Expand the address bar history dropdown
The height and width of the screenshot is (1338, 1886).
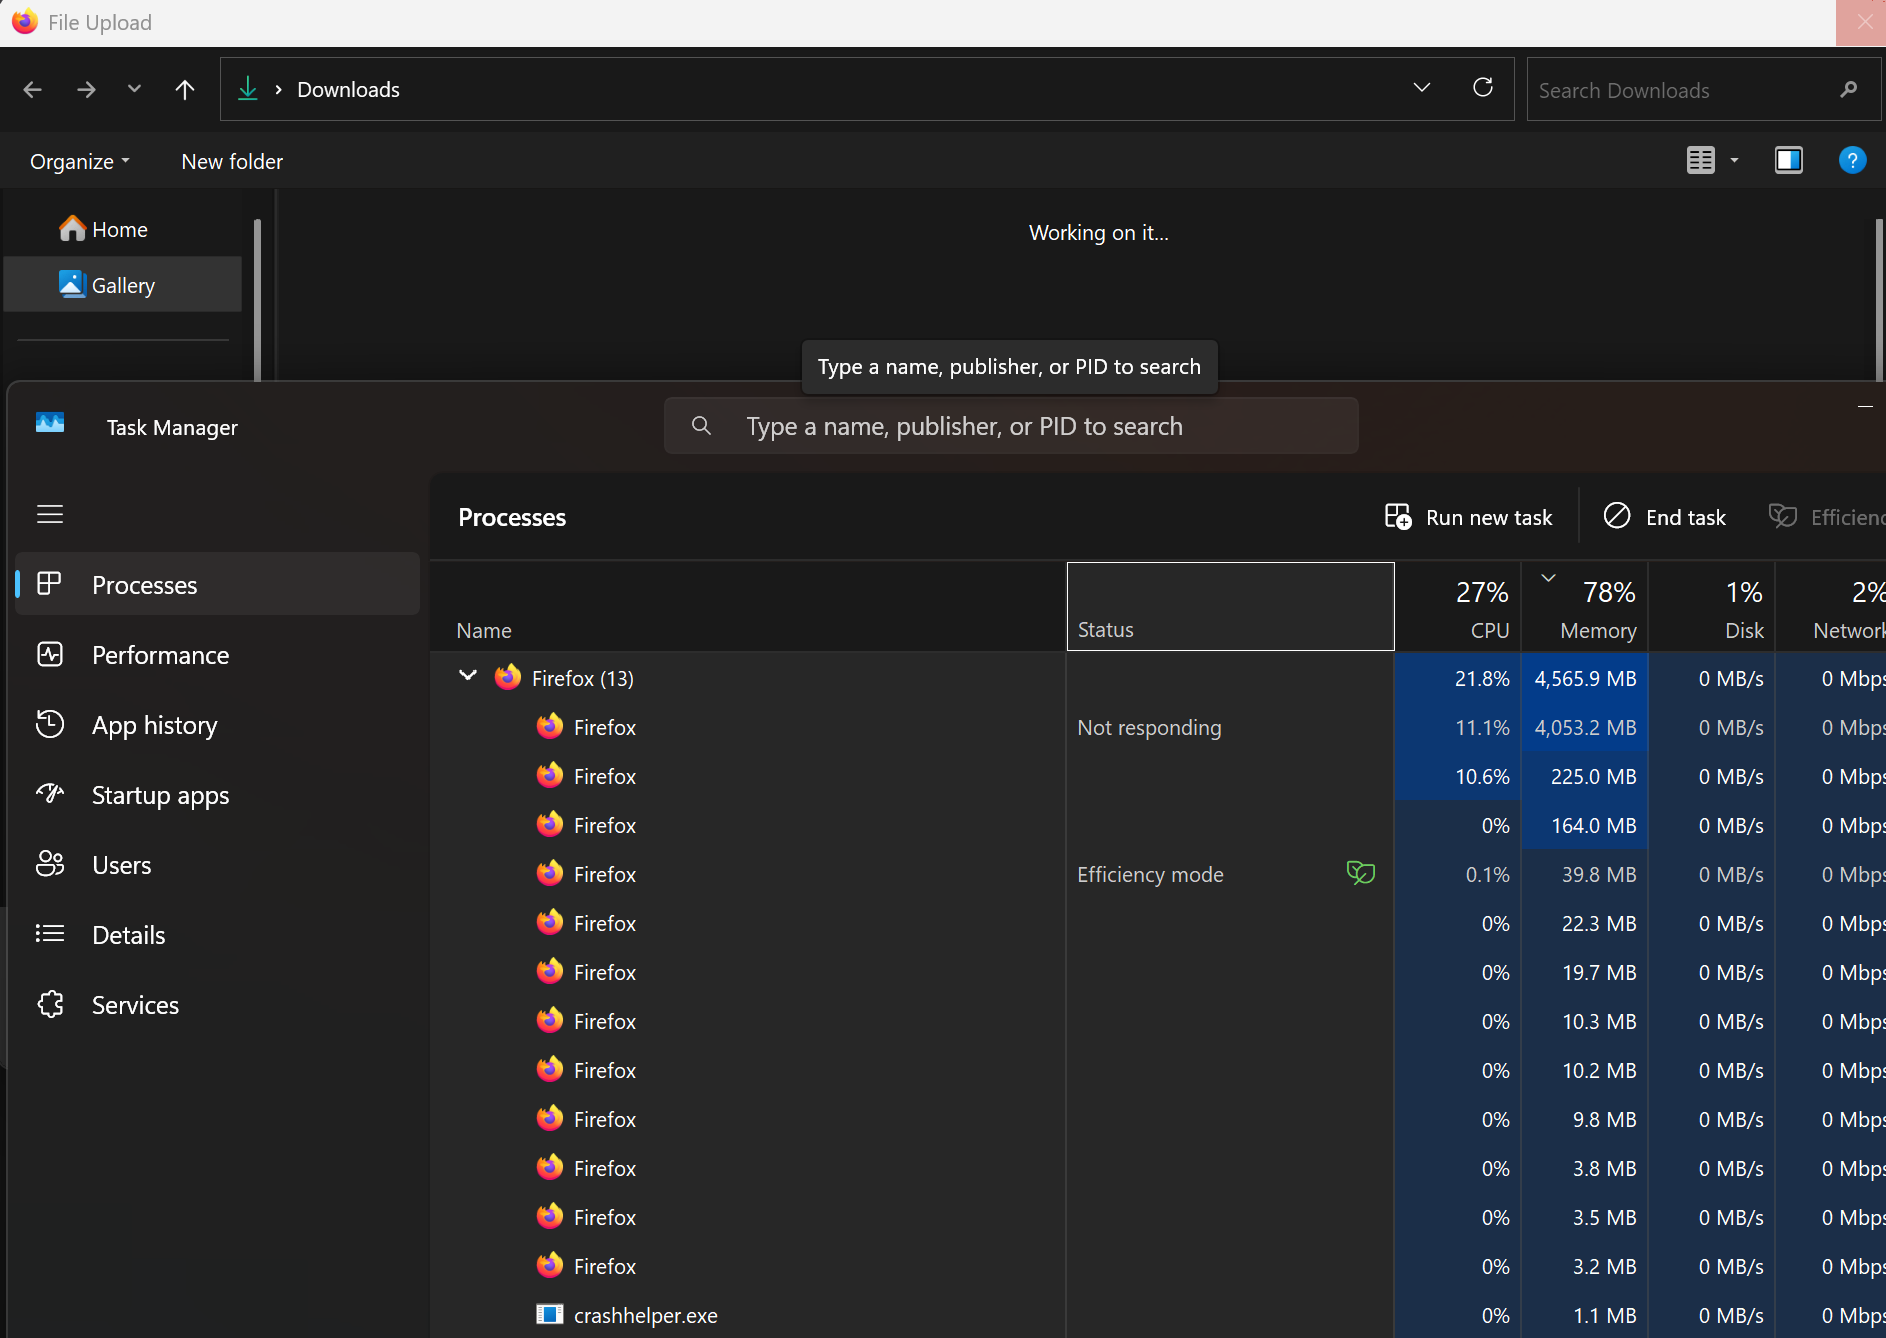tap(1421, 88)
